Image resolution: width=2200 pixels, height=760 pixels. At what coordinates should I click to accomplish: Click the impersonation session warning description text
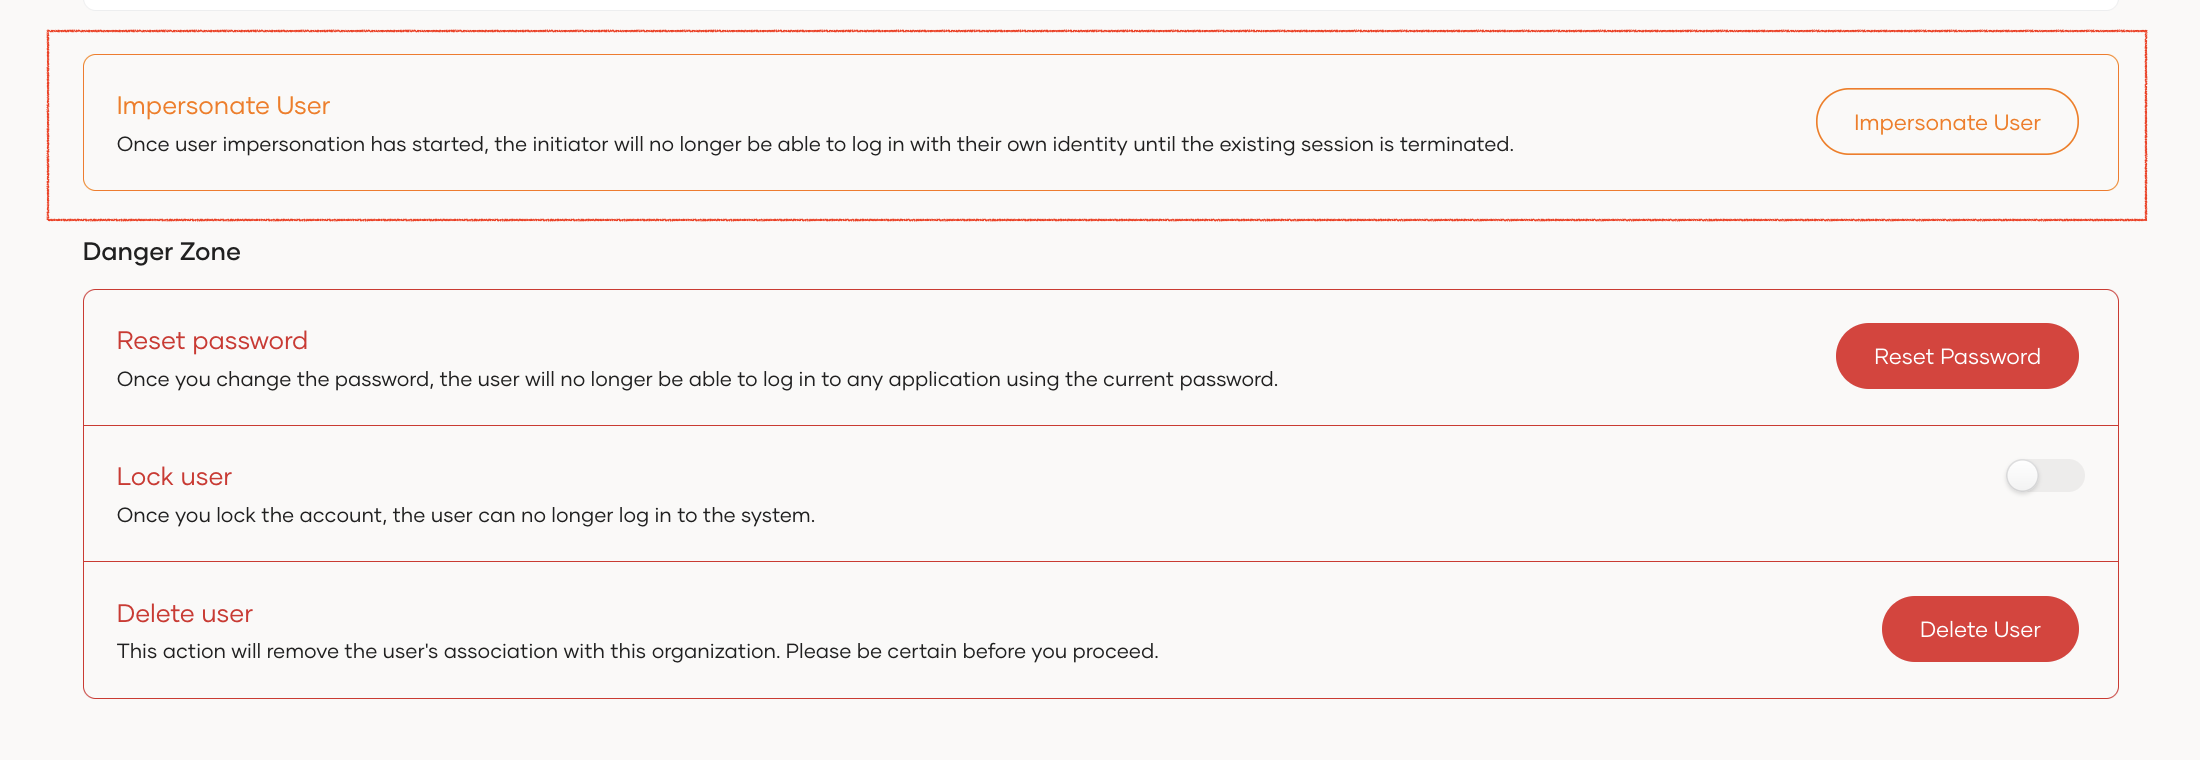click(x=815, y=144)
